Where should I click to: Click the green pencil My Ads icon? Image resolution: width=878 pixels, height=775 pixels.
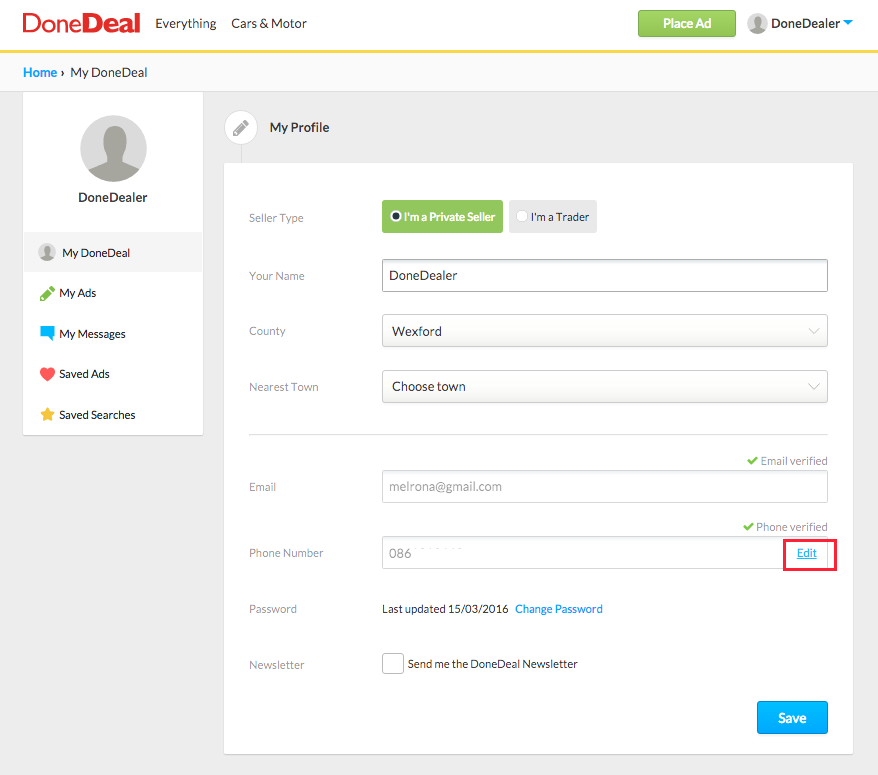tap(47, 293)
